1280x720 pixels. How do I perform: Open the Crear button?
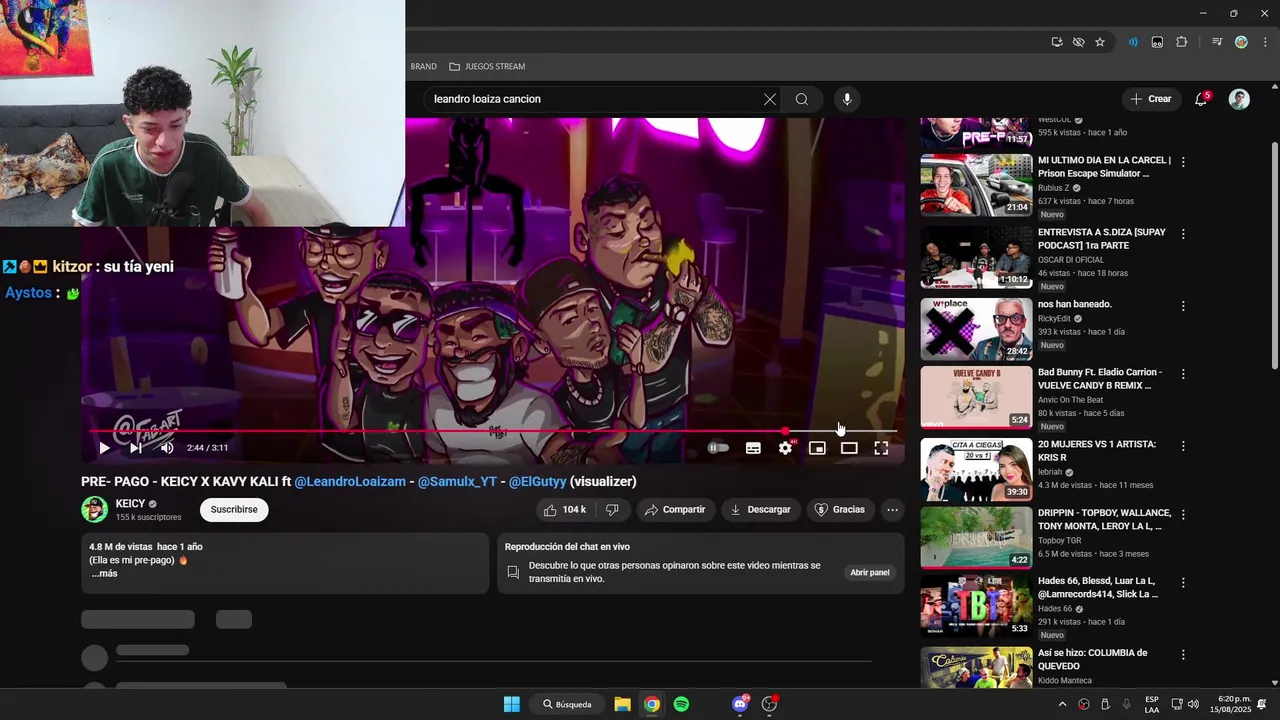1151,99
